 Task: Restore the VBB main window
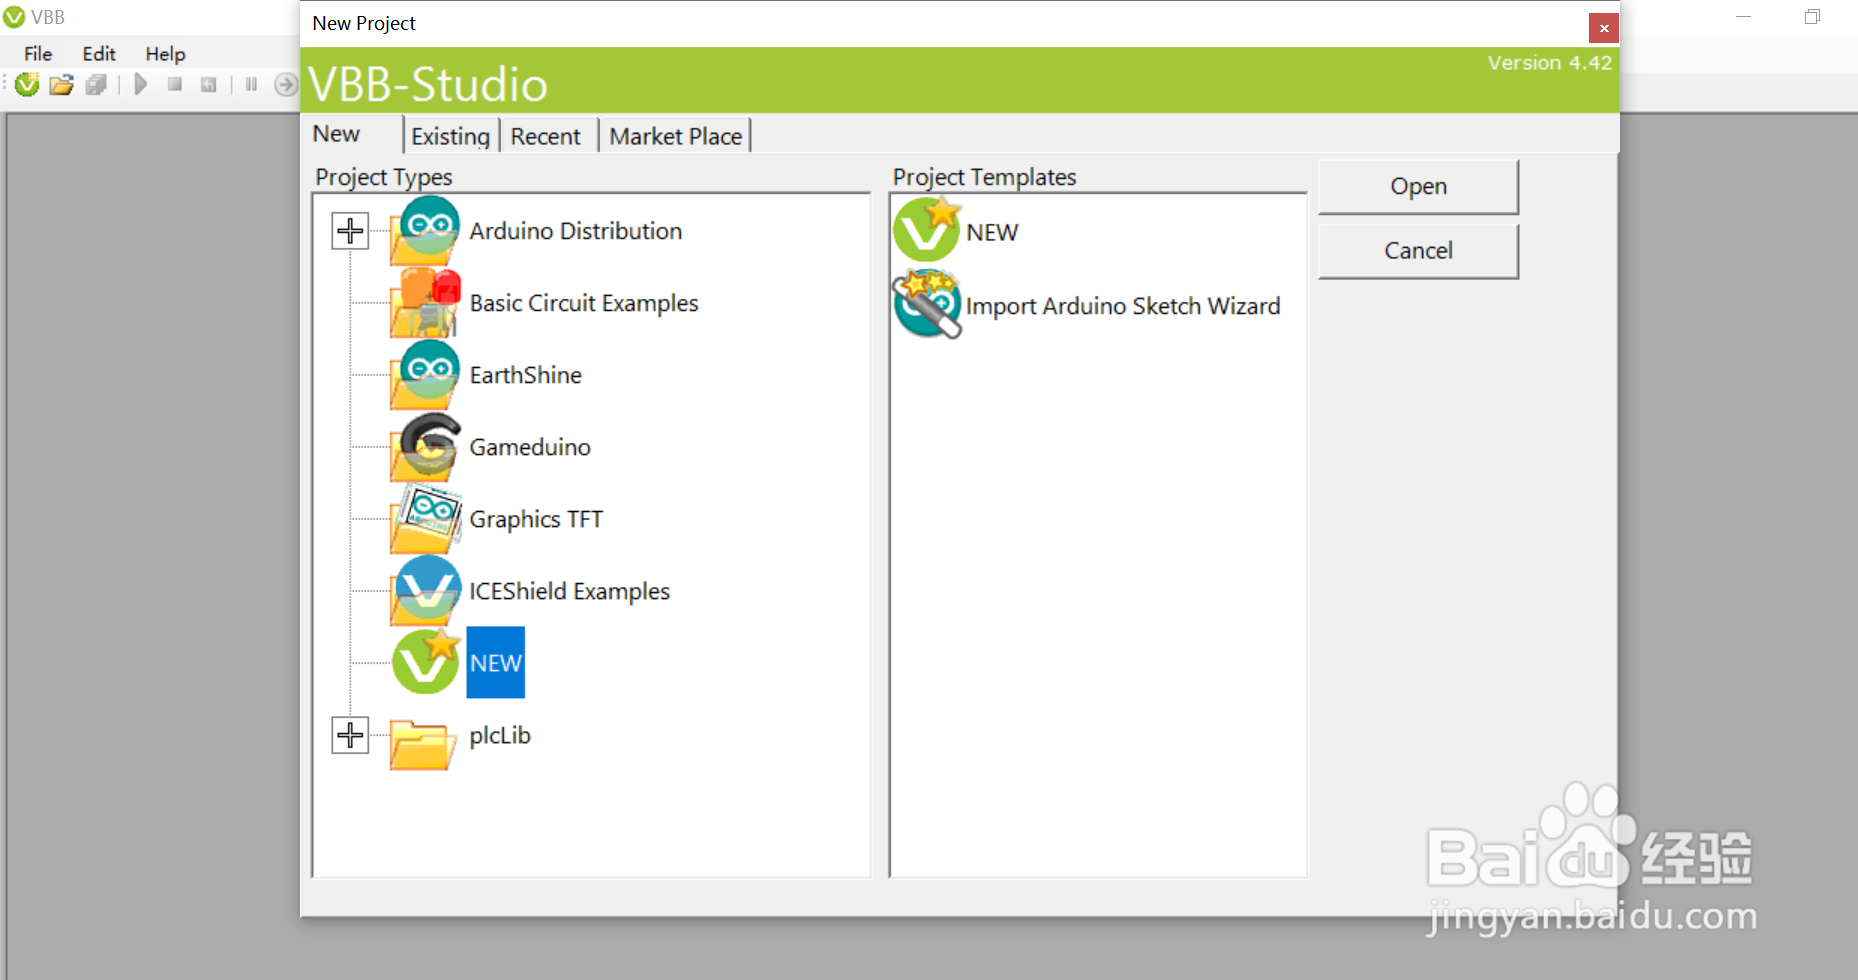[x=1812, y=17]
